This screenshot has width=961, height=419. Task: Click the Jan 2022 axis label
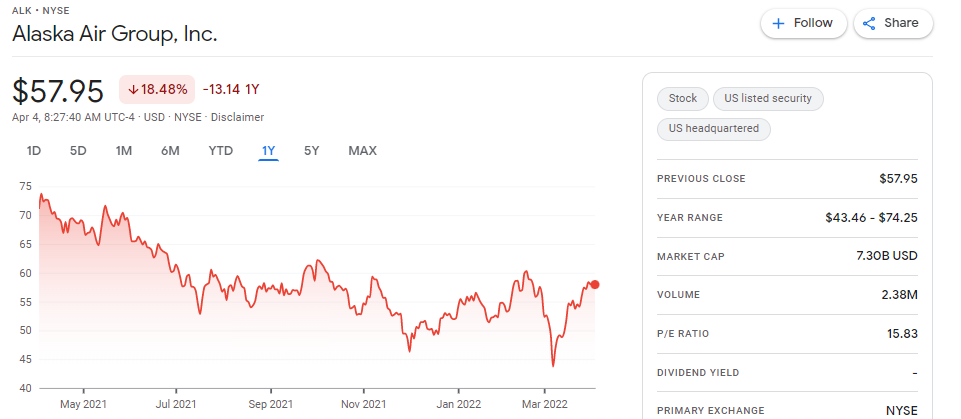[458, 404]
